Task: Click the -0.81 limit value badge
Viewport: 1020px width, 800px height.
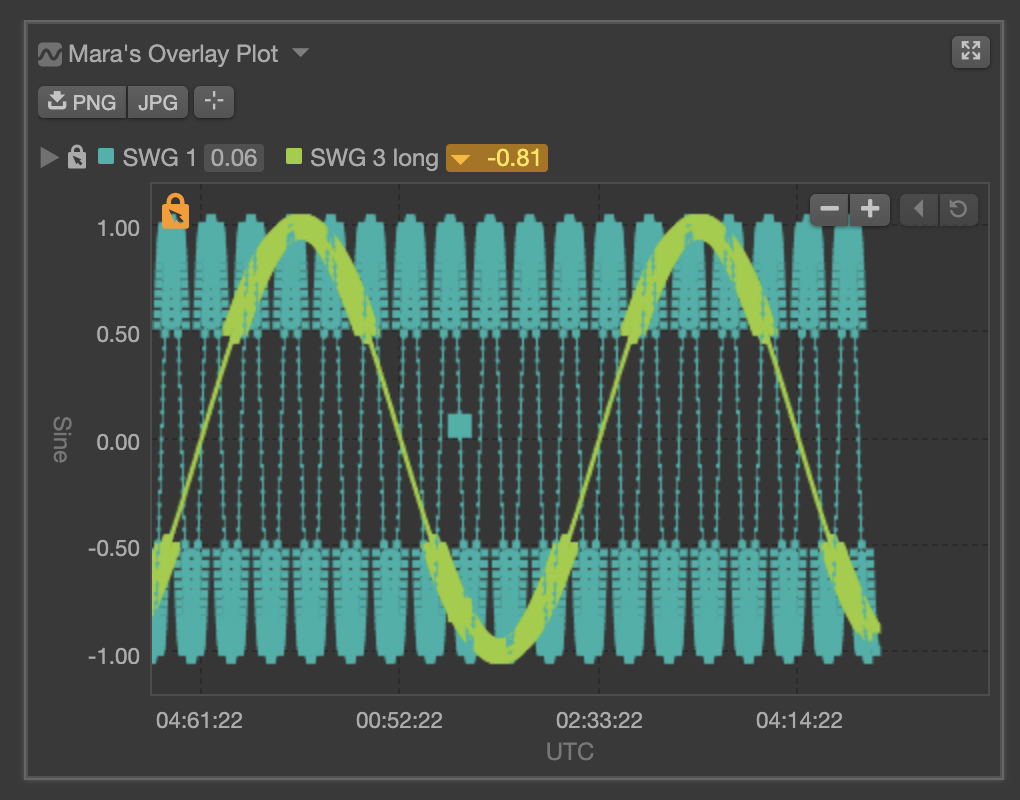Action: [x=497, y=158]
